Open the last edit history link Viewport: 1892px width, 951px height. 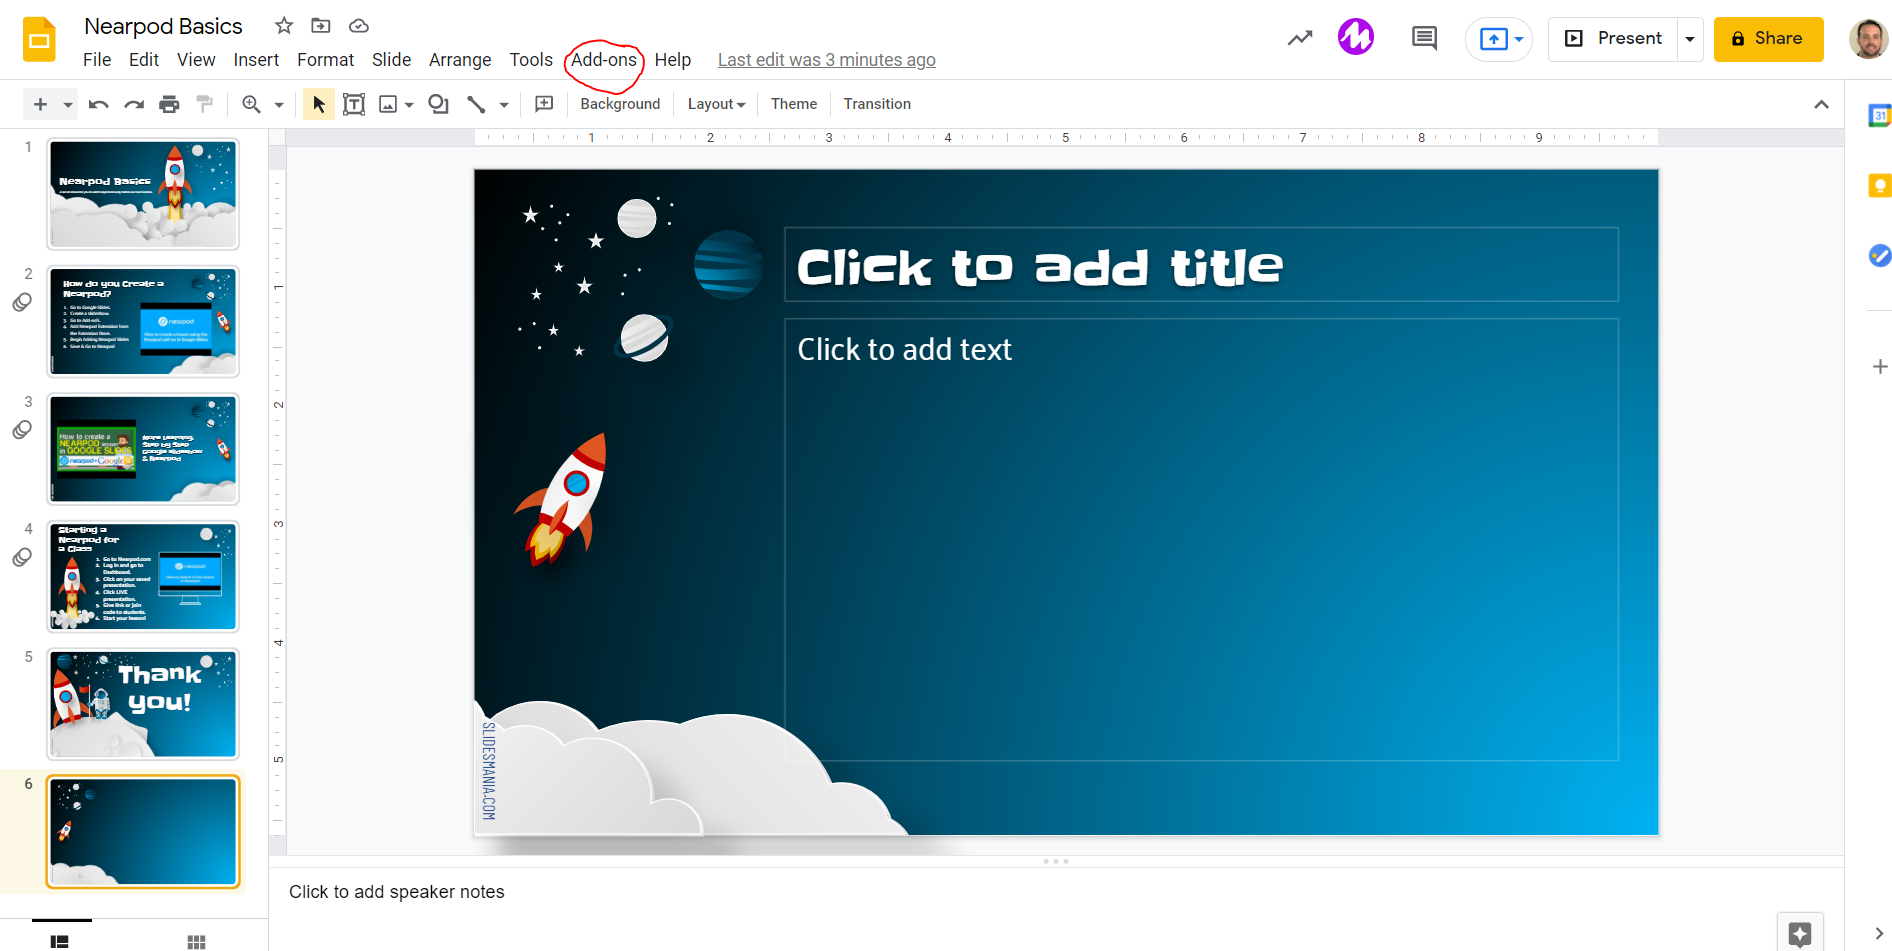coord(827,60)
